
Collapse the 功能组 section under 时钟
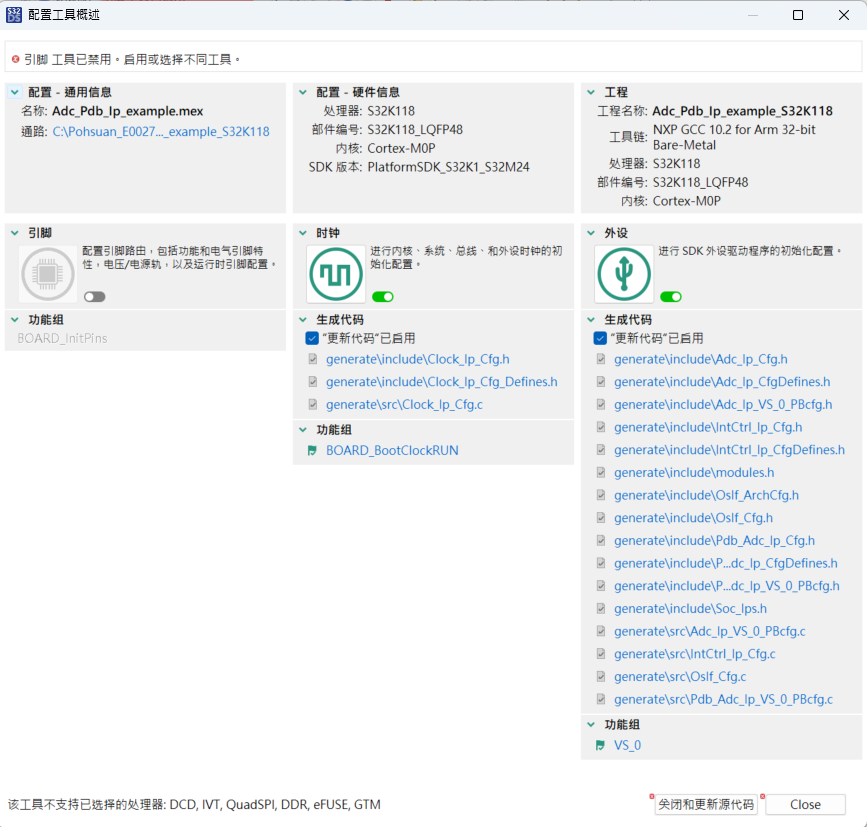[301, 429]
